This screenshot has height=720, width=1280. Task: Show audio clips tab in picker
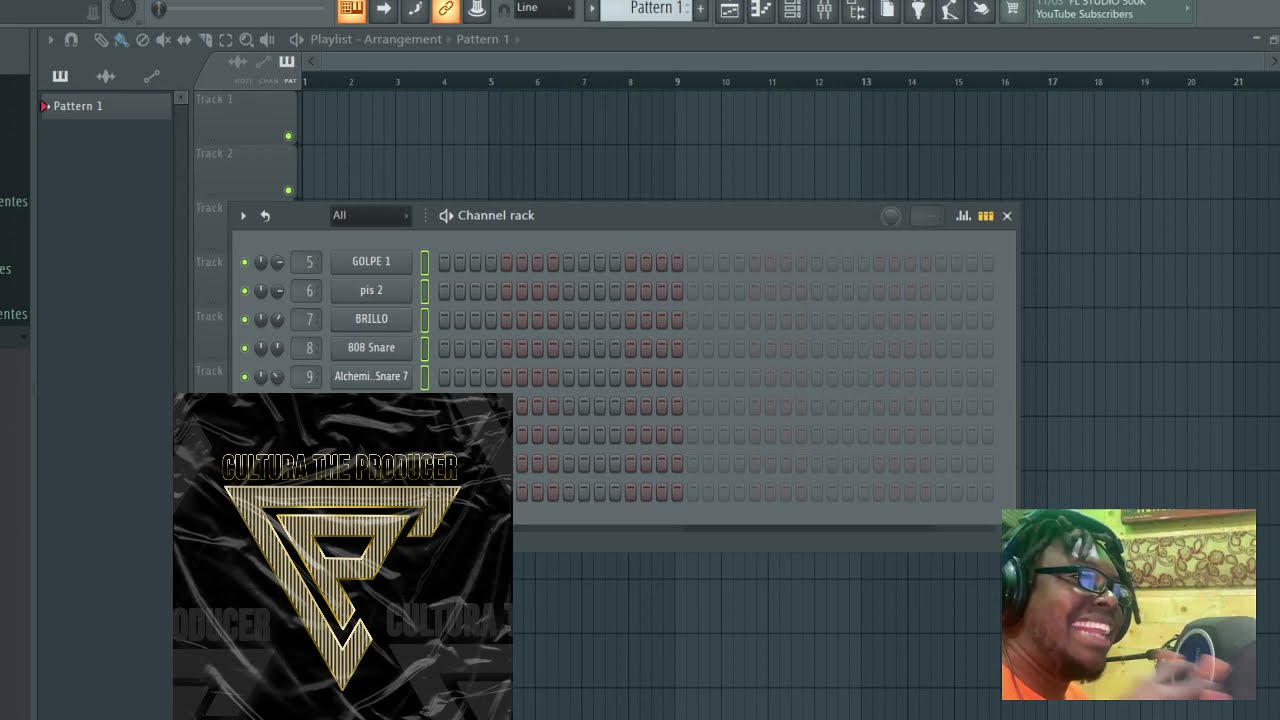coord(106,76)
